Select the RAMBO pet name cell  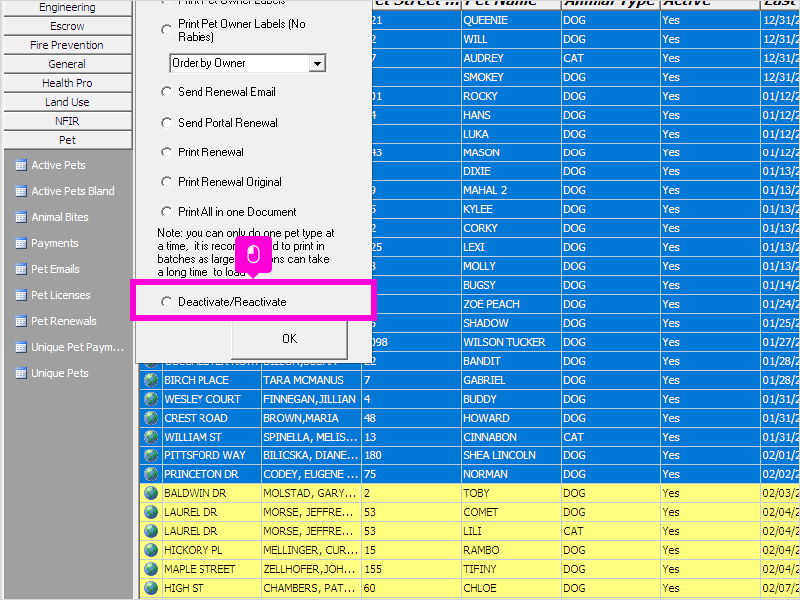511,550
